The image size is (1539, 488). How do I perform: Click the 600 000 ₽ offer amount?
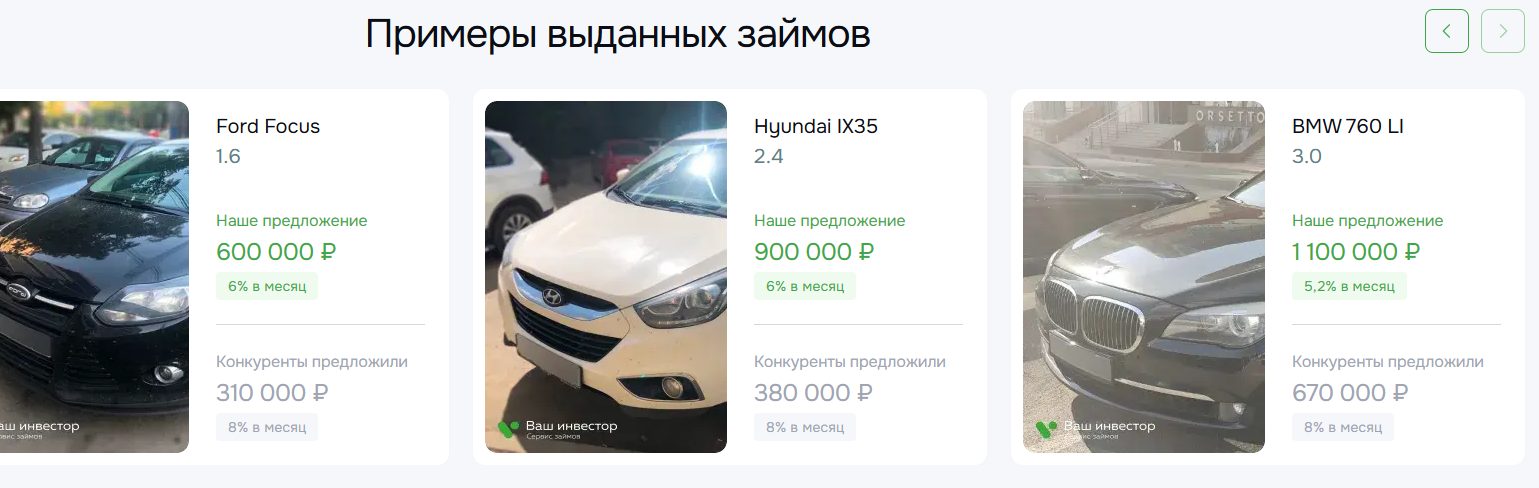276,252
